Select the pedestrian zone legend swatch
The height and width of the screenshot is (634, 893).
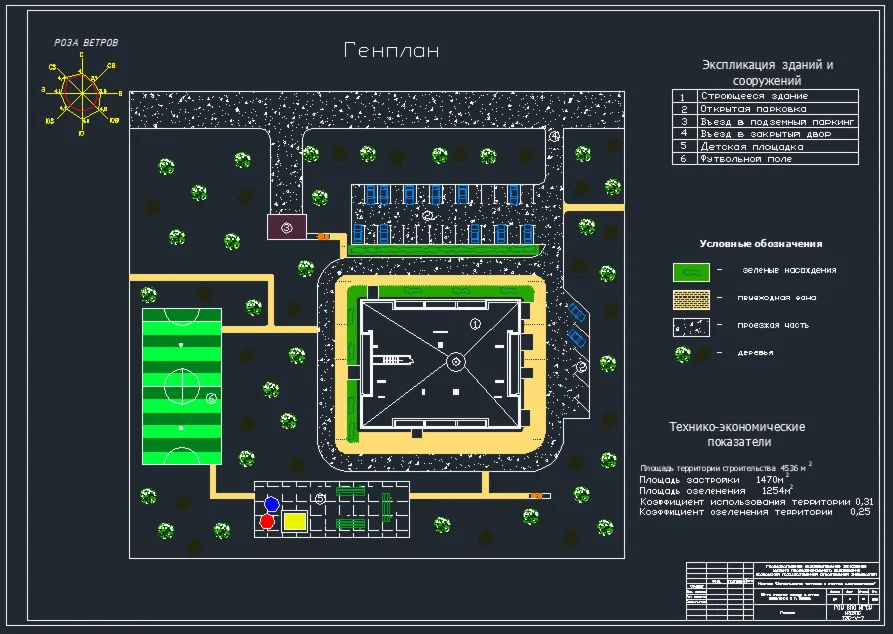[x=691, y=300]
